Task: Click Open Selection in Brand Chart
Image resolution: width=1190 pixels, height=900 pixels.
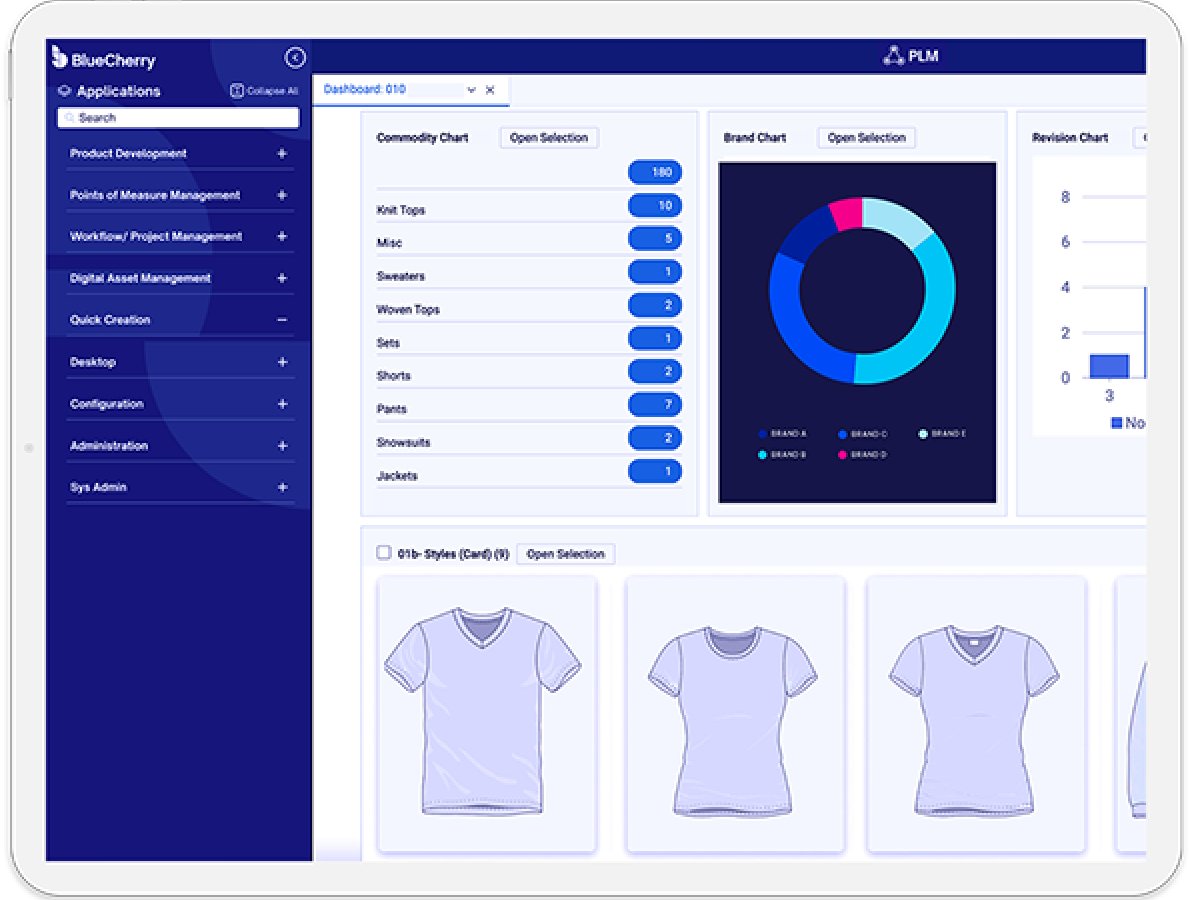Action: tap(866, 138)
